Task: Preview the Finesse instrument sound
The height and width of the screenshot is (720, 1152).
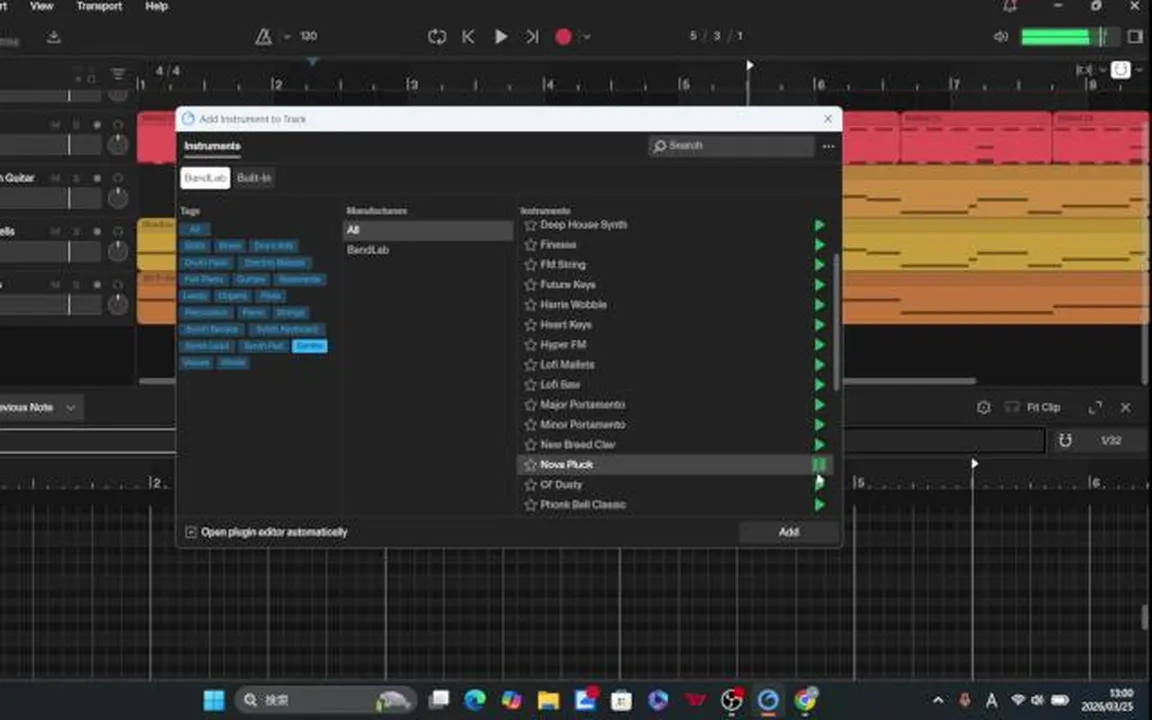Action: [820, 245]
